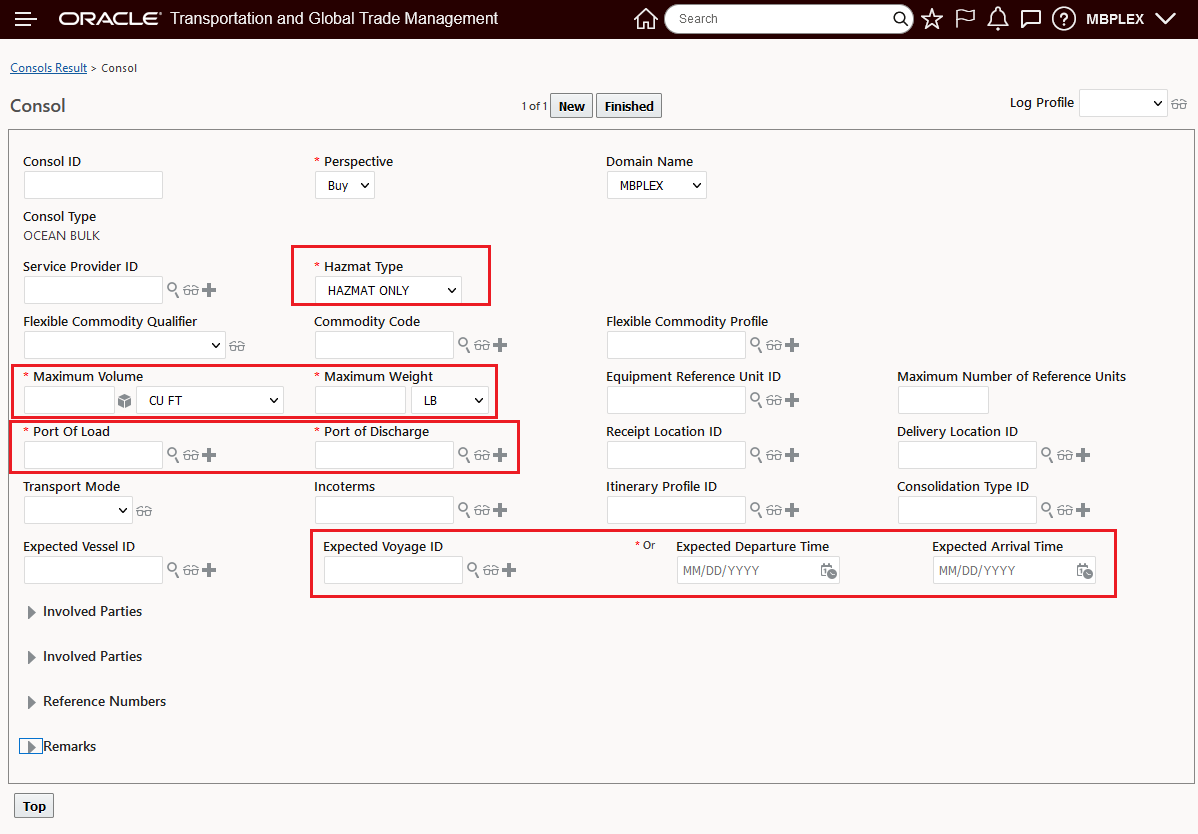Open Flexible Commodity Qualifier dropdown
The height and width of the screenshot is (834, 1198).
point(125,345)
